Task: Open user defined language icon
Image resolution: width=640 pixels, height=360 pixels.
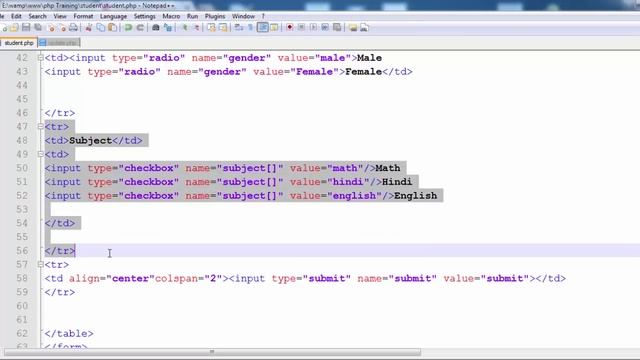Action: (274, 27)
